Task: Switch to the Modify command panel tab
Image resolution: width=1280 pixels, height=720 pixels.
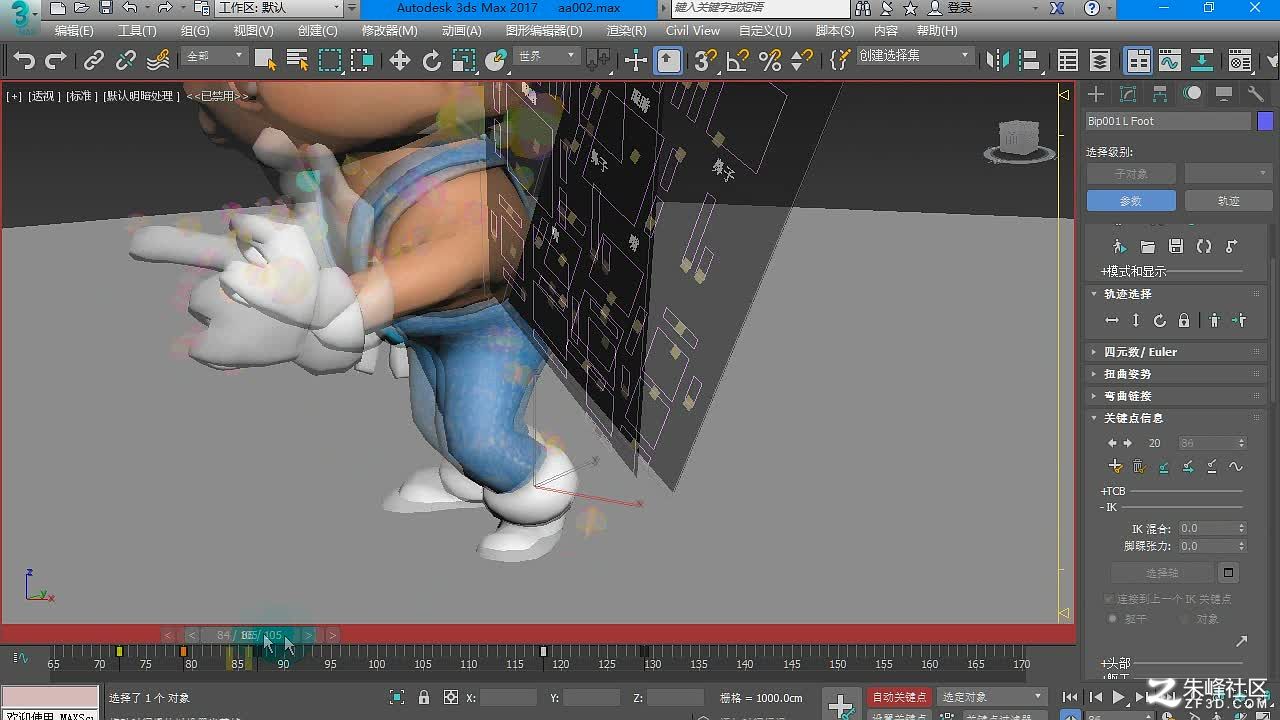Action: [1129, 94]
